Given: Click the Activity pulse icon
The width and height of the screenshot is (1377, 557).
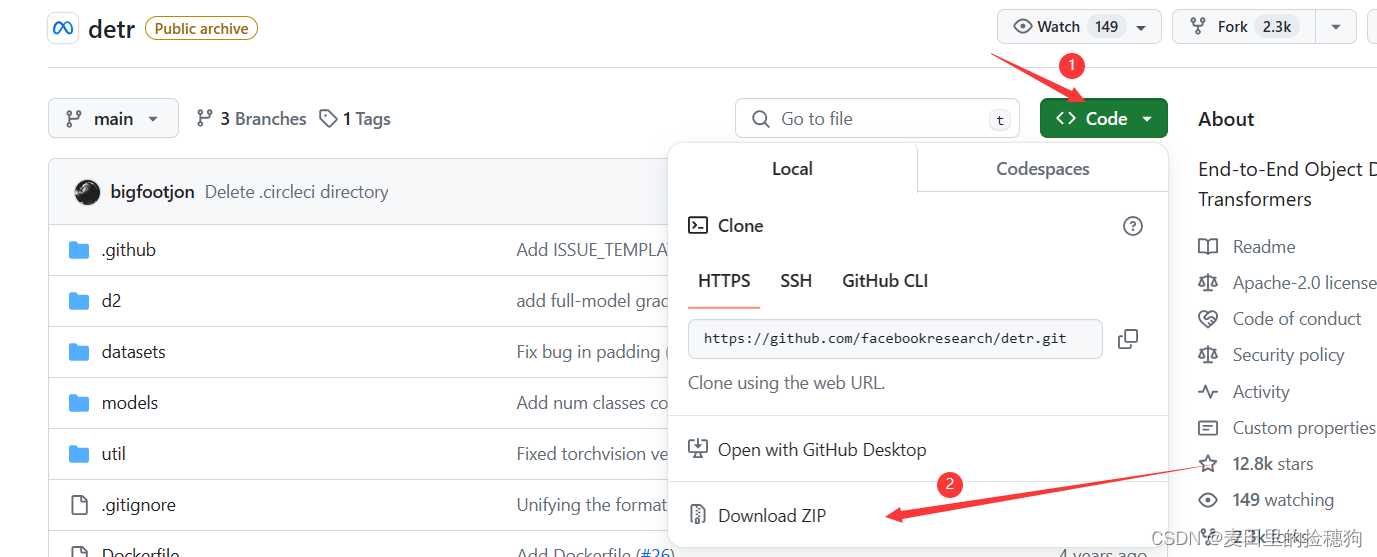Looking at the screenshot, I should pyautogui.click(x=1208, y=392).
